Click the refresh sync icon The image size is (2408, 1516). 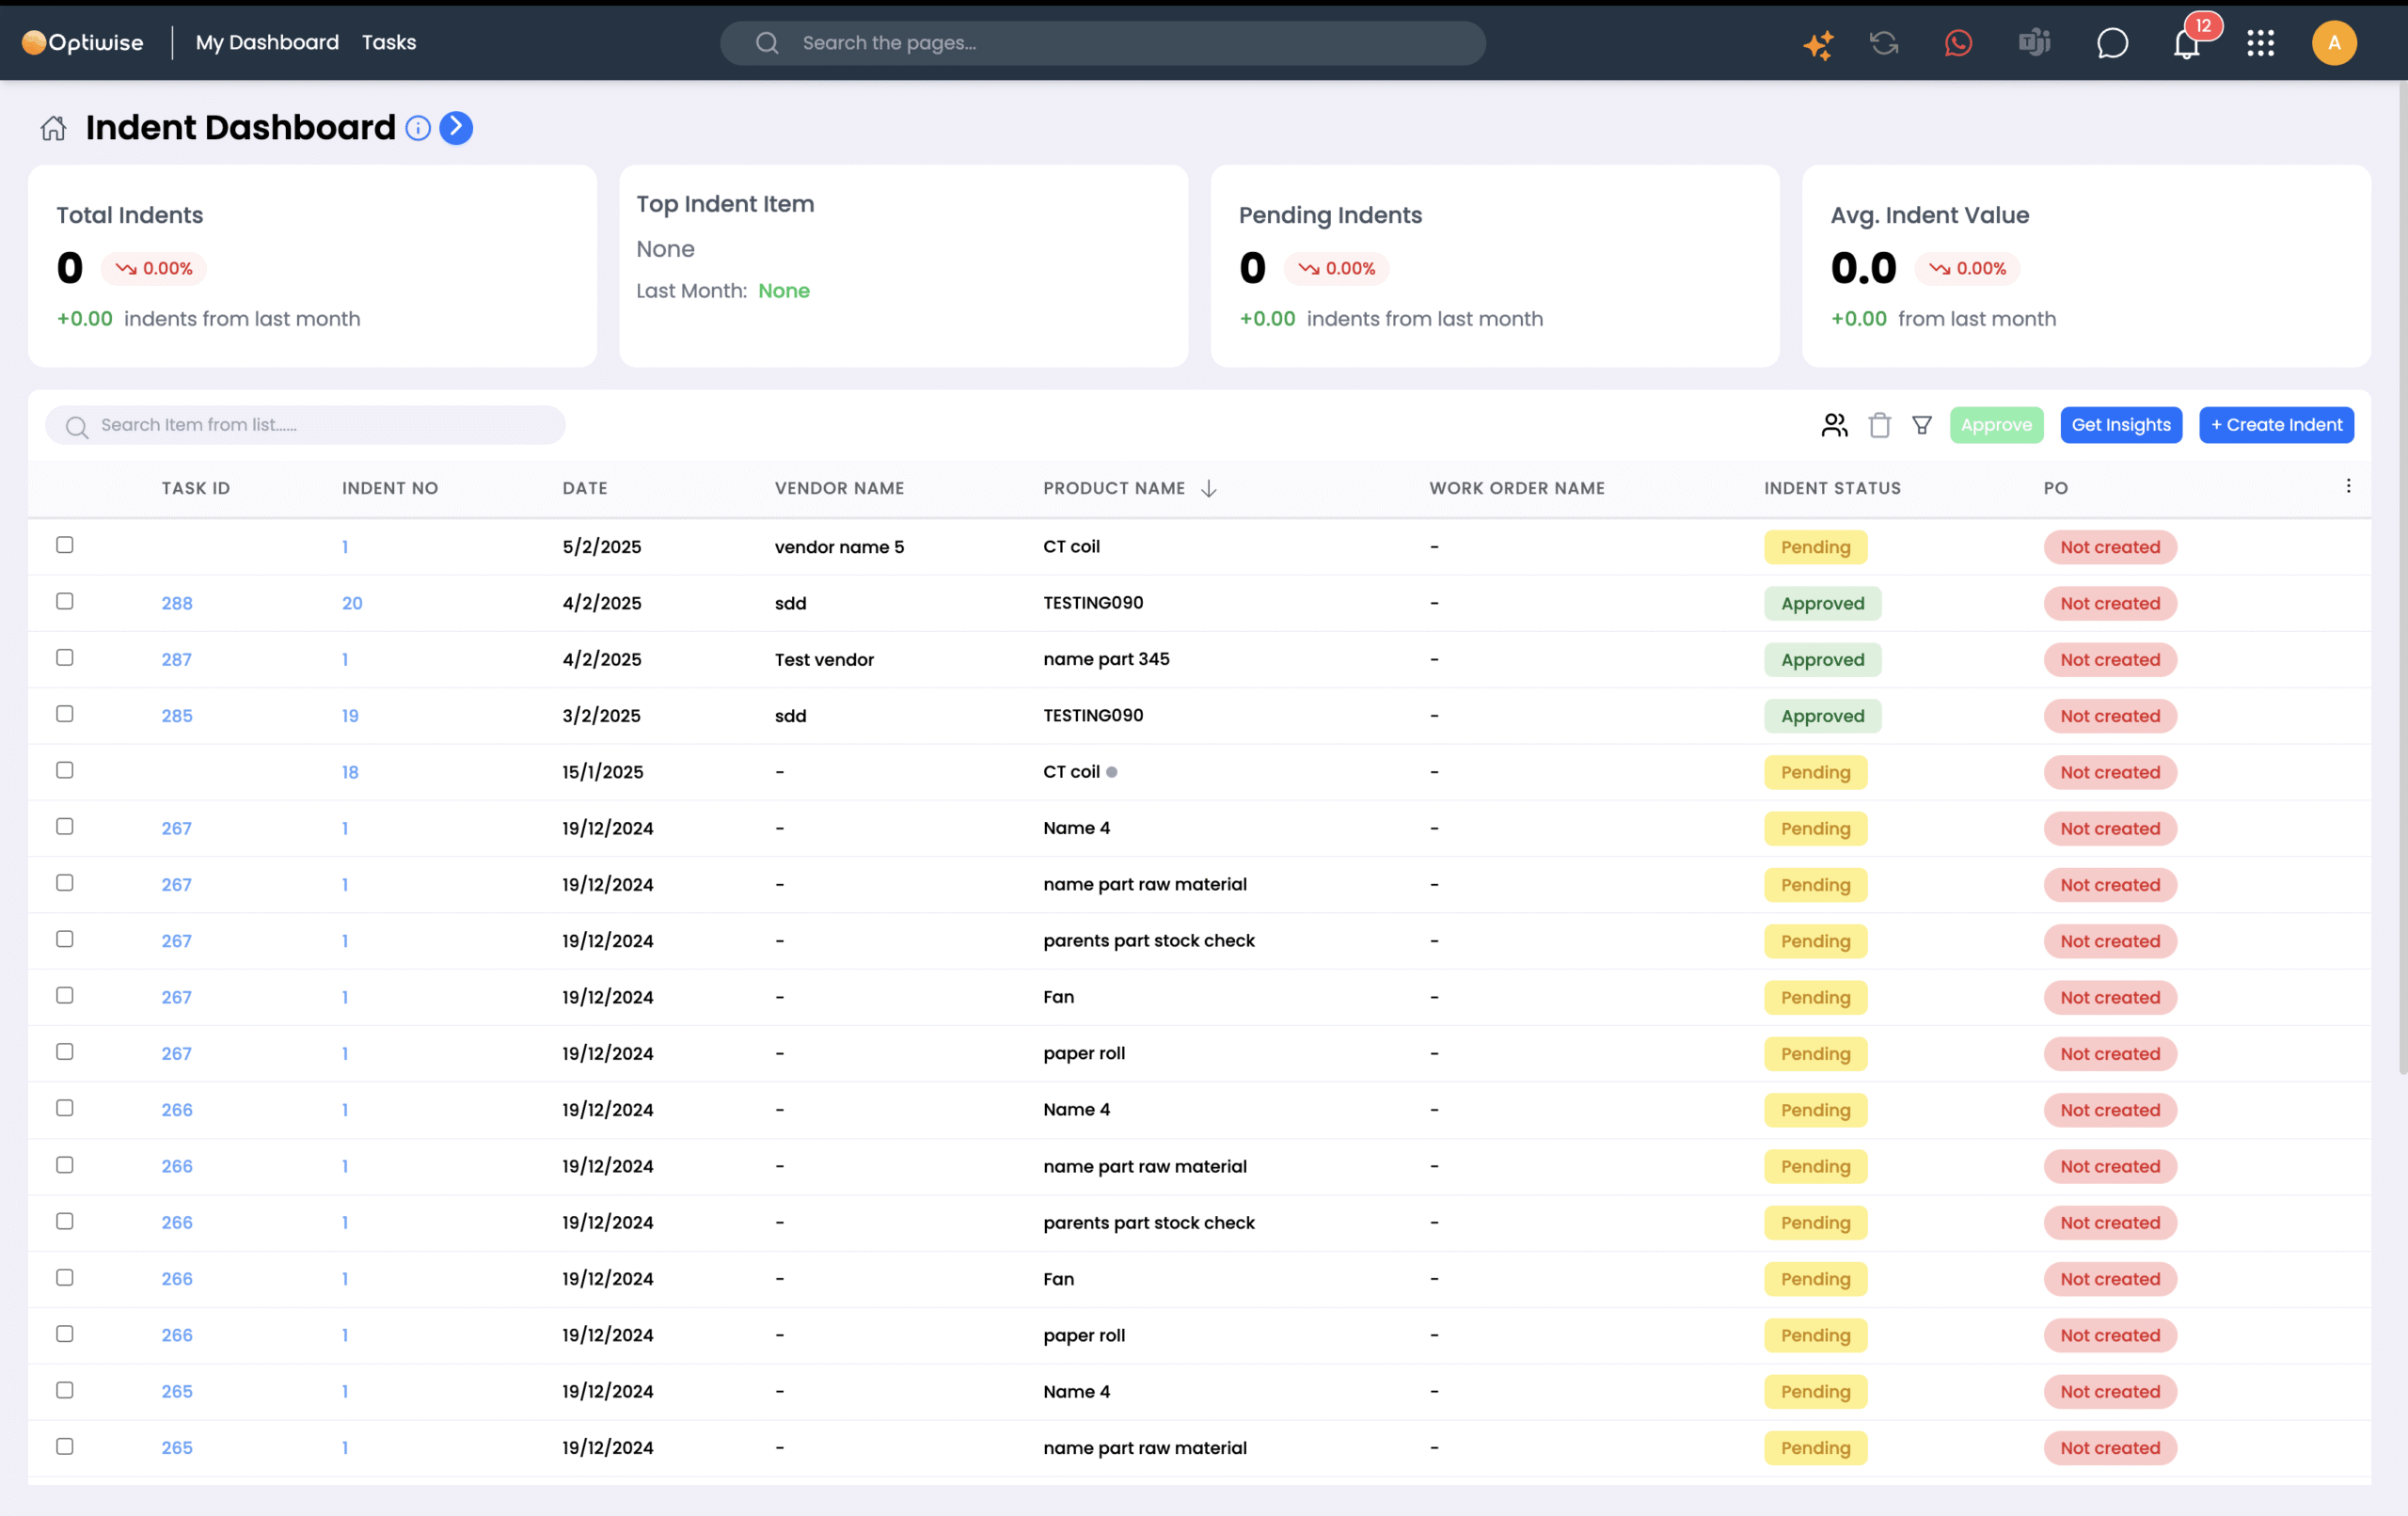coord(1884,43)
